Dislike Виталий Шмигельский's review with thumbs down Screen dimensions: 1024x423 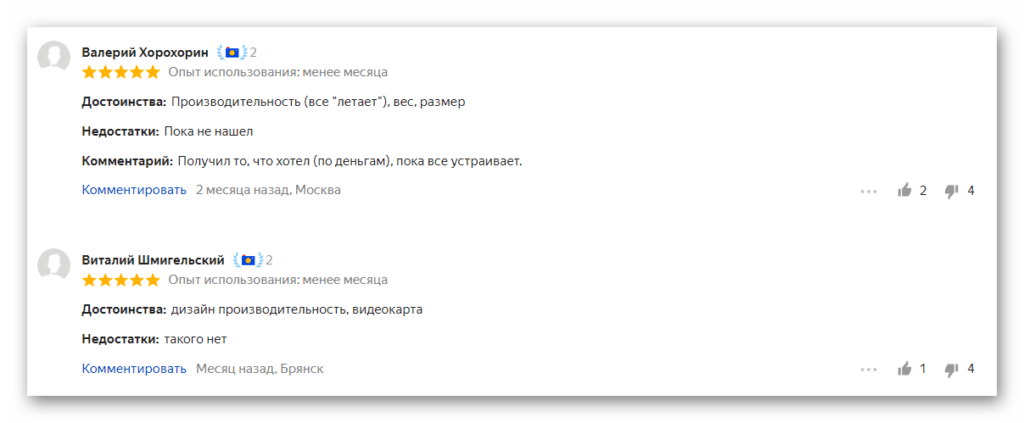coord(952,369)
